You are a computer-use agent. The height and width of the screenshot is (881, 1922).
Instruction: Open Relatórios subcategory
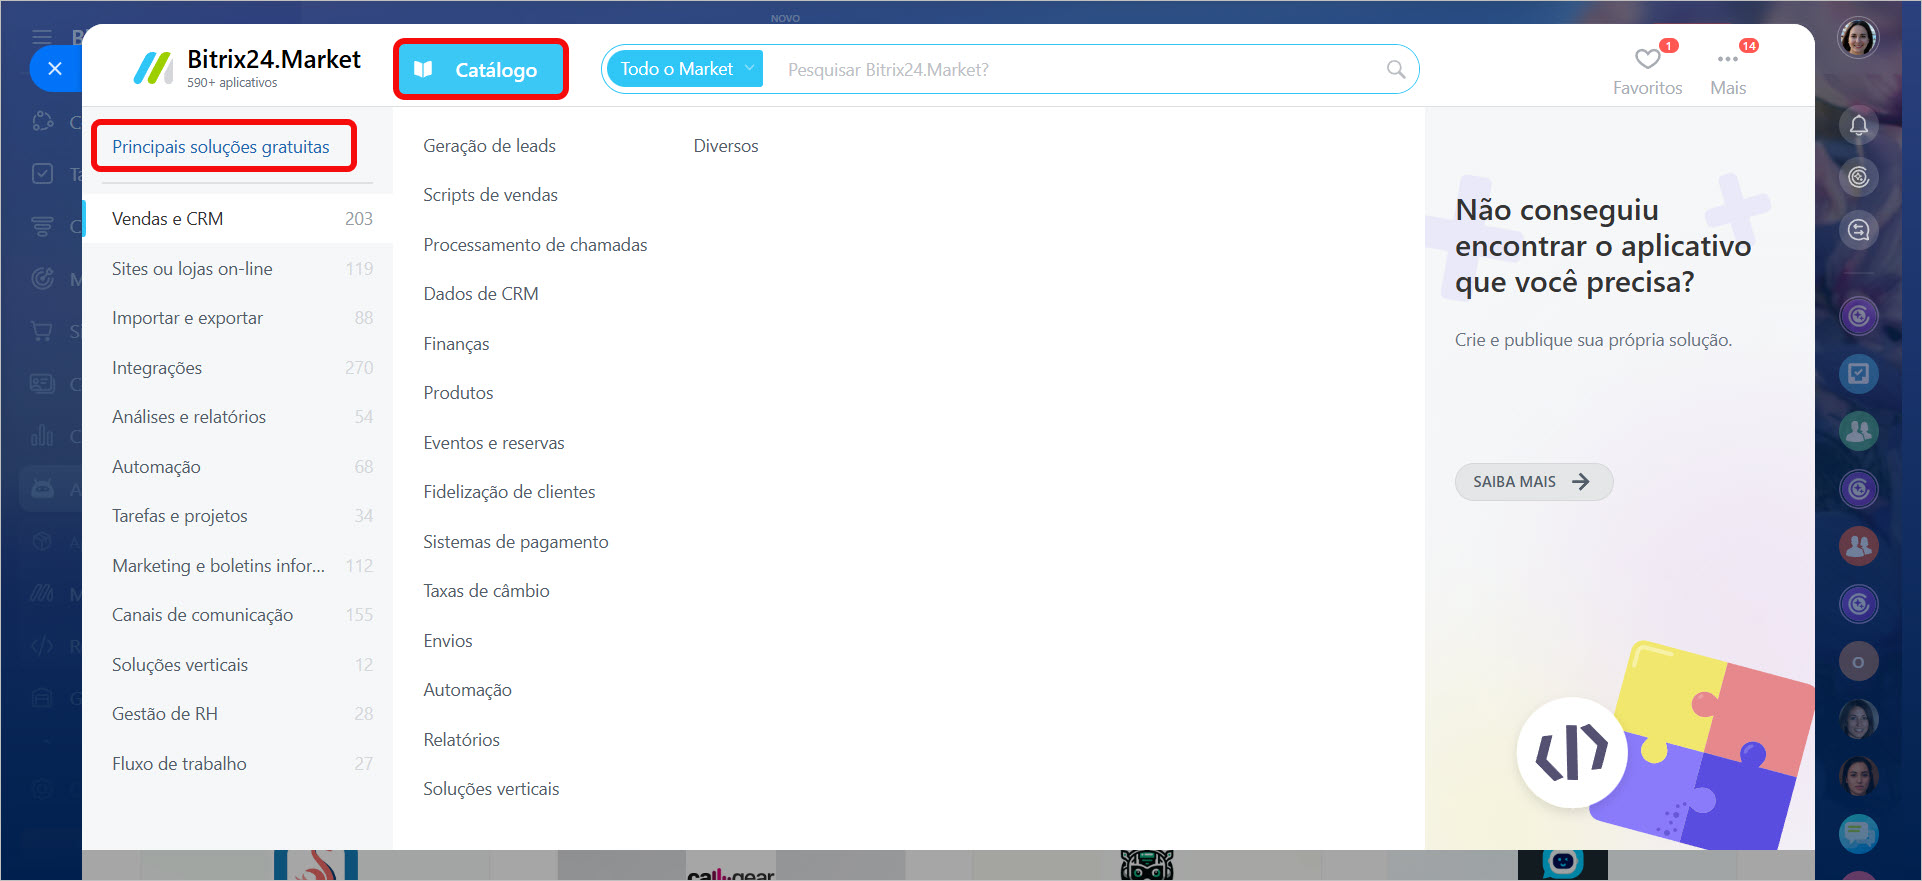461,740
